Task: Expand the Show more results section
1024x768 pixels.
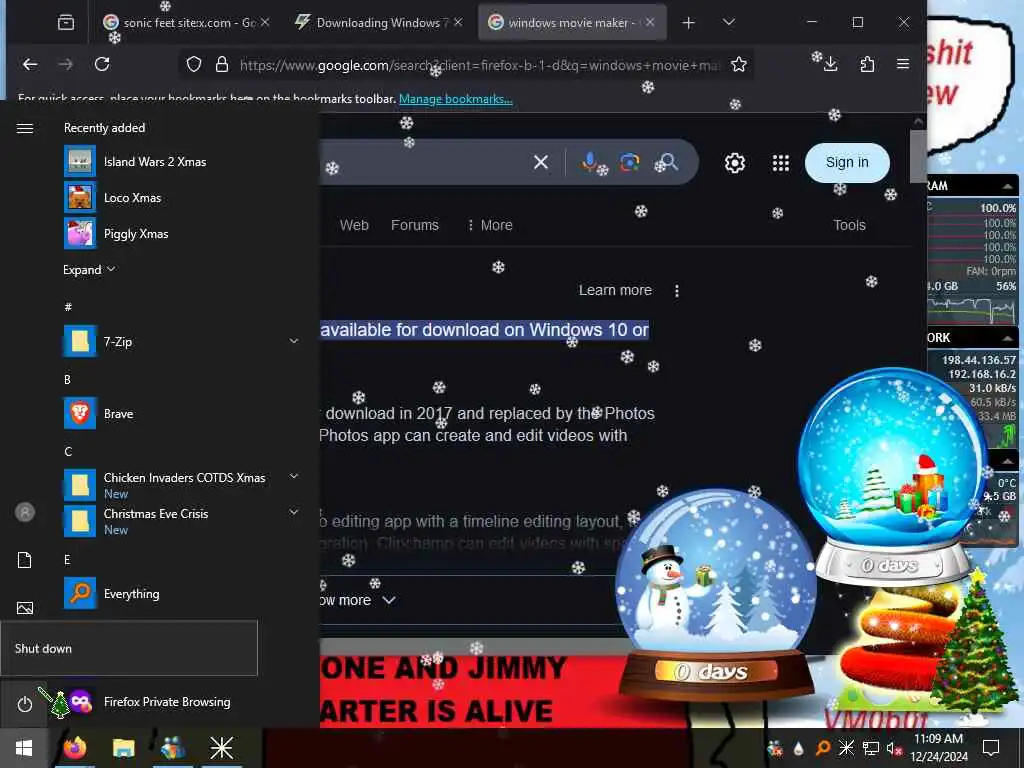Action: [358, 600]
